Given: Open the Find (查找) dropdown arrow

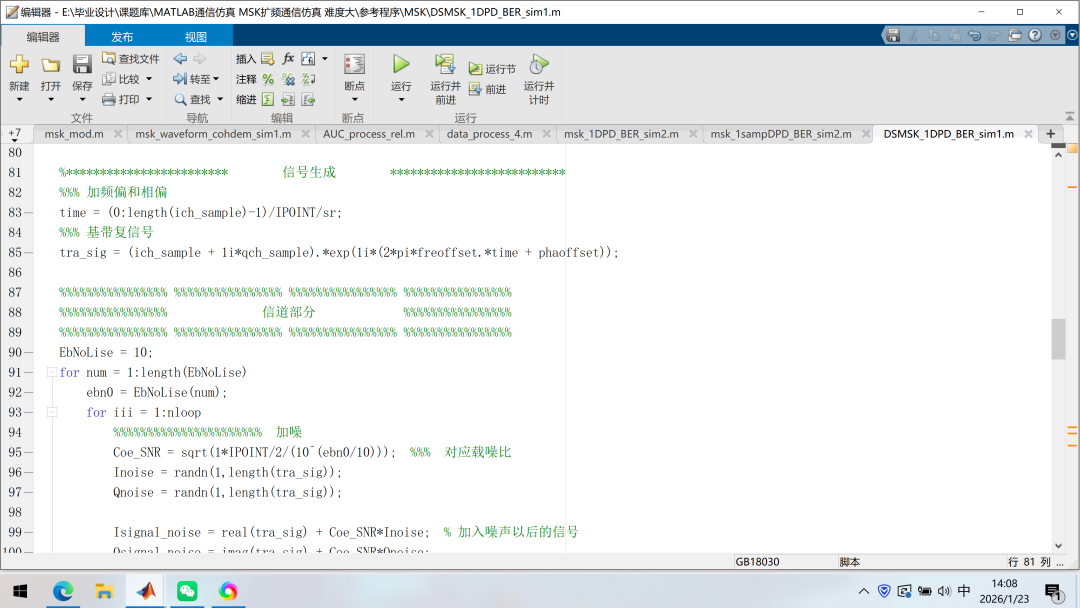Looking at the screenshot, I should [x=220, y=99].
